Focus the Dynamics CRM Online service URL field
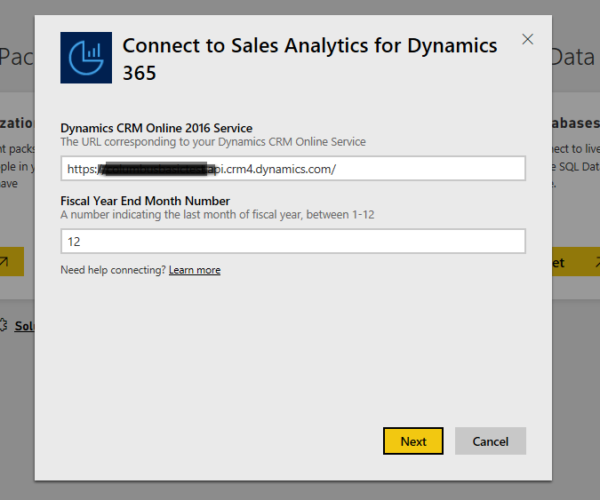The width and height of the screenshot is (600, 500). (293, 168)
